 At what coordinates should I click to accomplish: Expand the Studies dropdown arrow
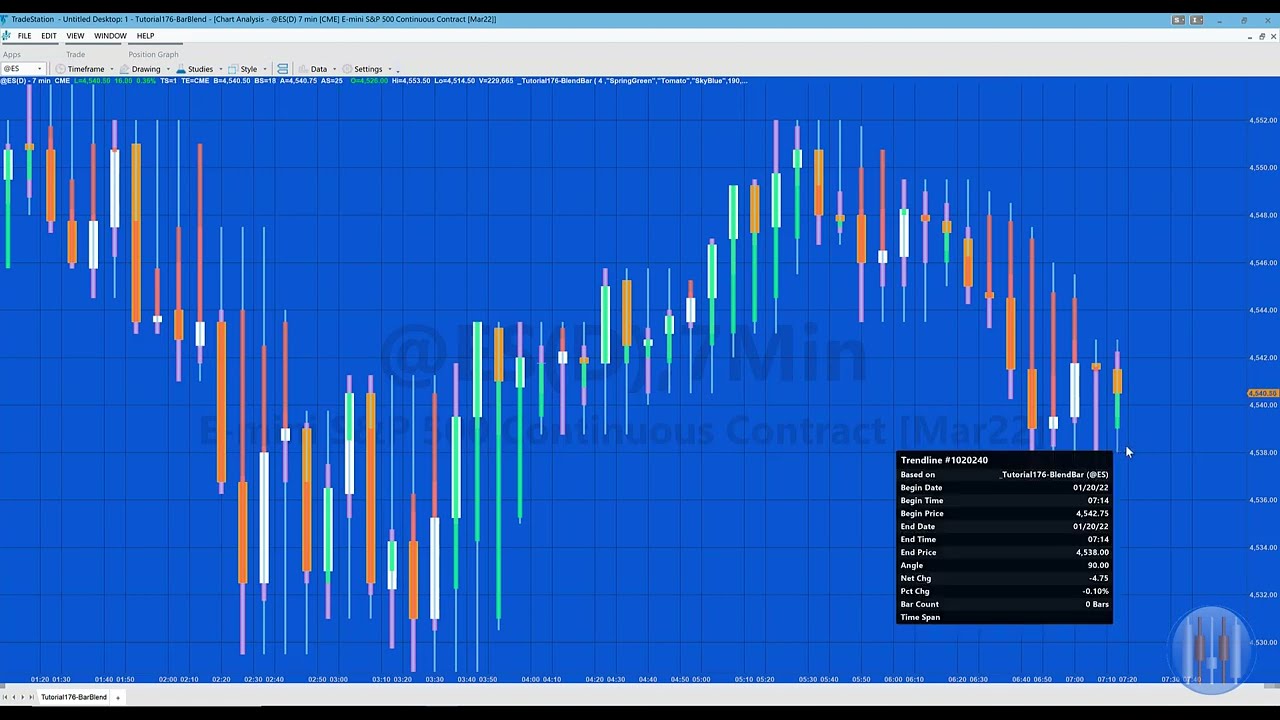coord(221,69)
